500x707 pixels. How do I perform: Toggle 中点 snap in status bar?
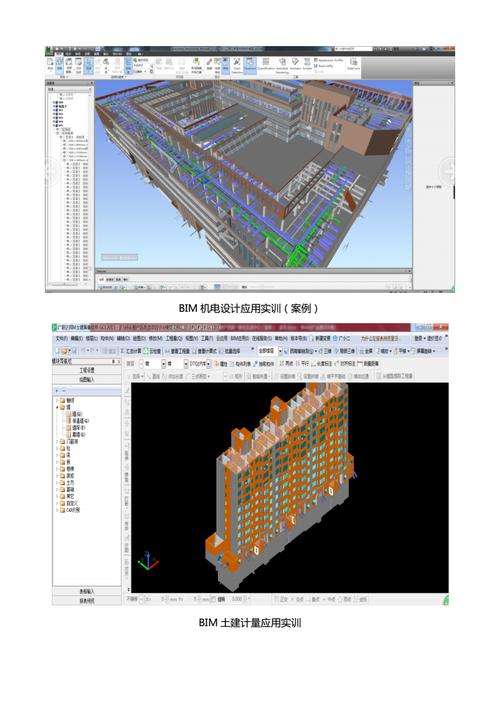(x=329, y=599)
